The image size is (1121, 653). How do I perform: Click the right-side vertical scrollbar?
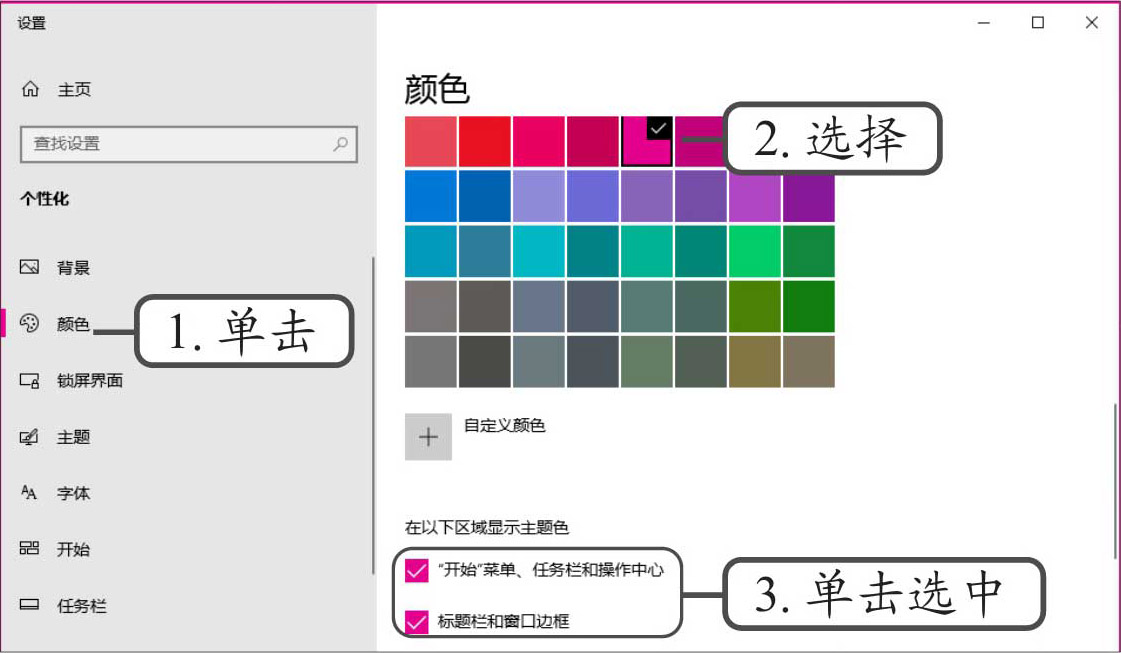coord(1114,480)
